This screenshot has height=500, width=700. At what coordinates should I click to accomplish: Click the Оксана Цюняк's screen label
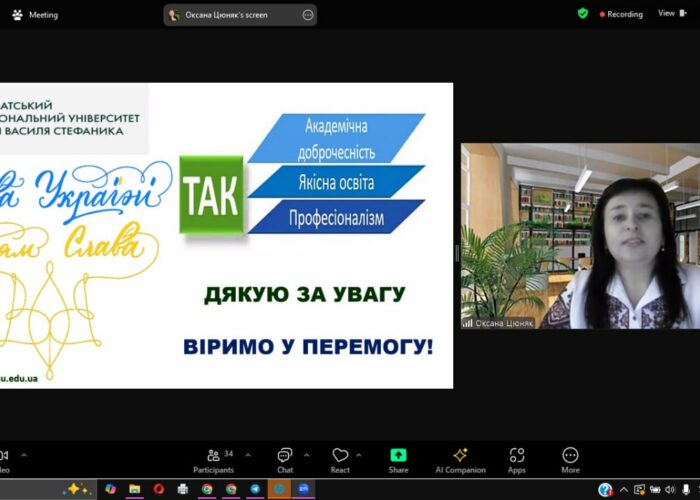pyautogui.click(x=230, y=15)
